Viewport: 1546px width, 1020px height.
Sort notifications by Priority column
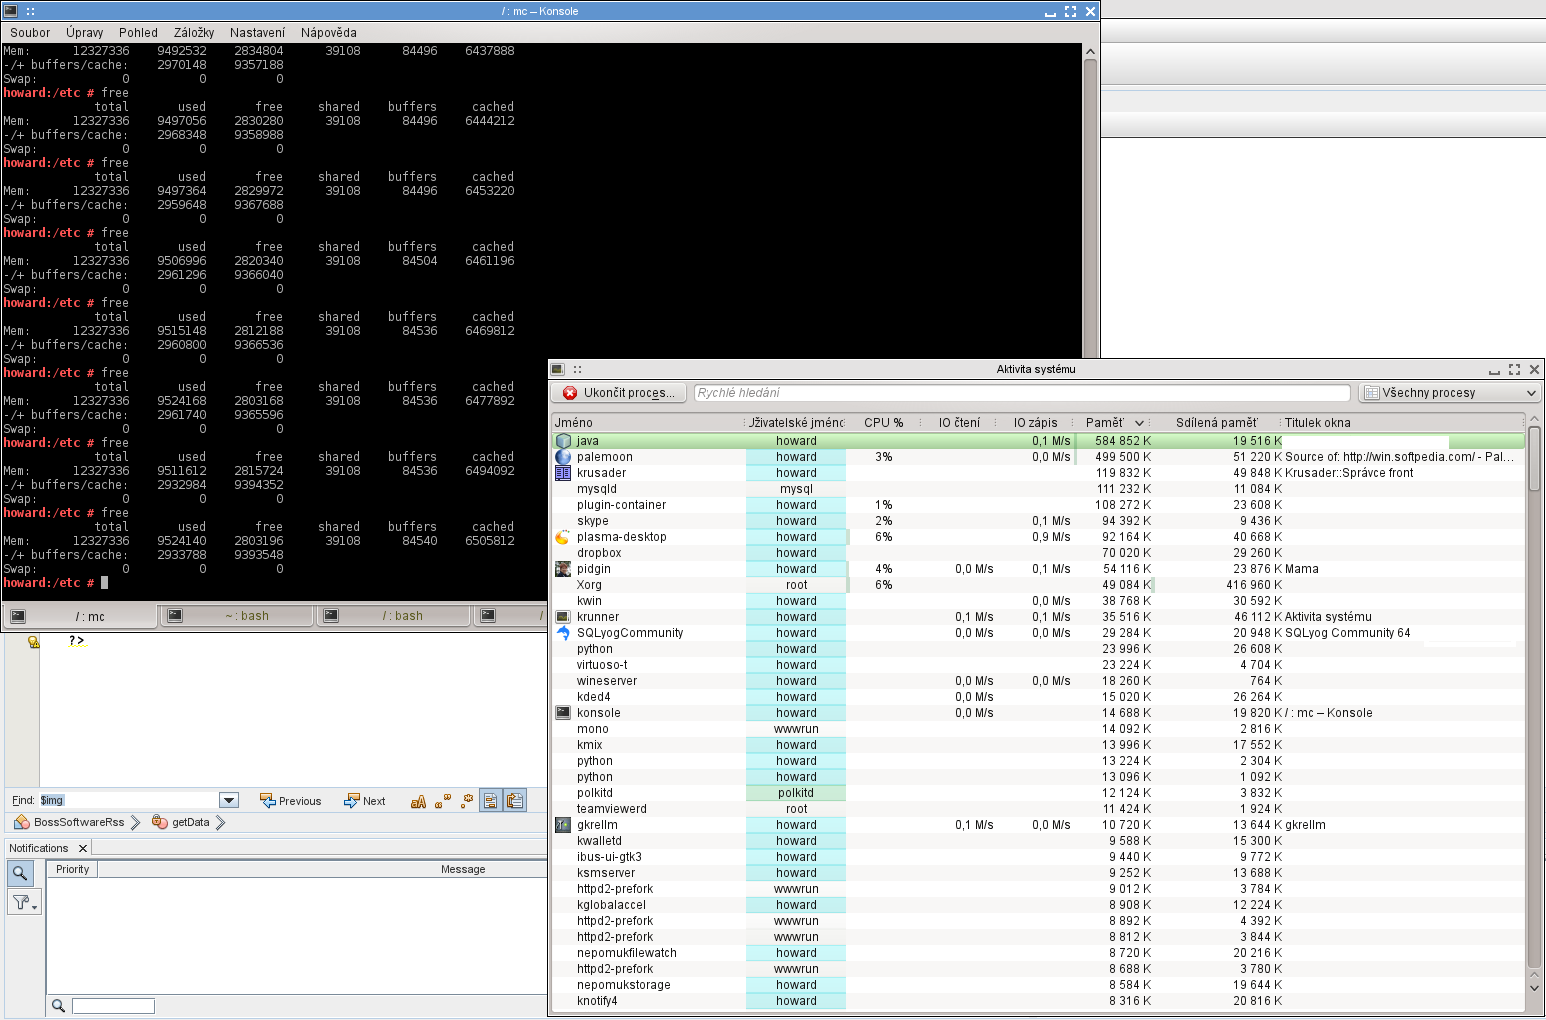pyautogui.click(x=72, y=869)
